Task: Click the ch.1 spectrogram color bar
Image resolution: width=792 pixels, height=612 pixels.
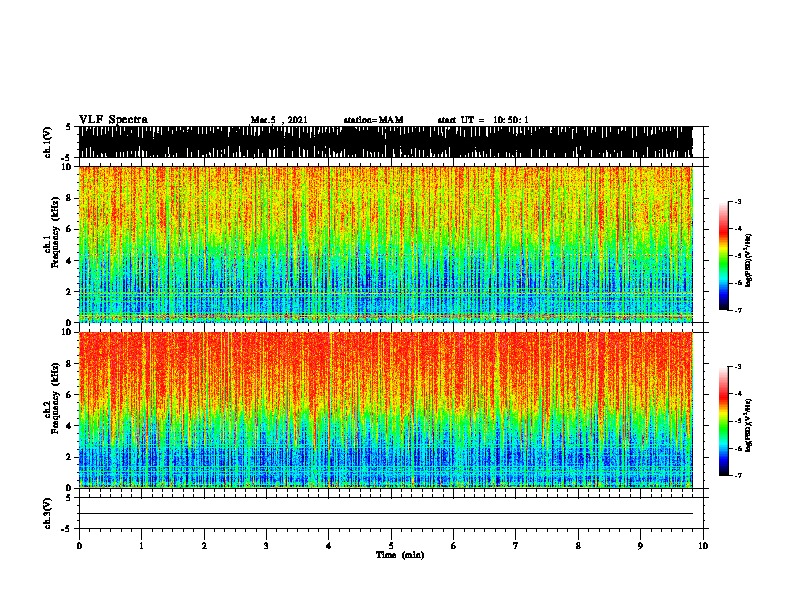Action: click(x=723, y=256)
